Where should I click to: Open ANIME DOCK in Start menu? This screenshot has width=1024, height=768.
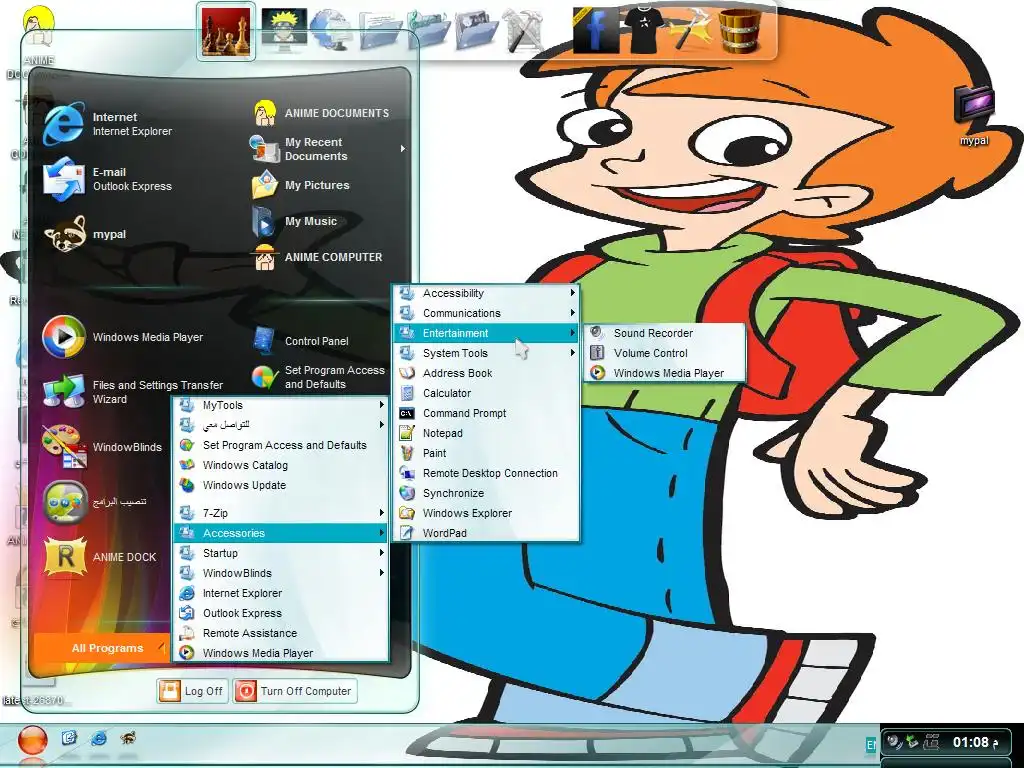[101, 557]
